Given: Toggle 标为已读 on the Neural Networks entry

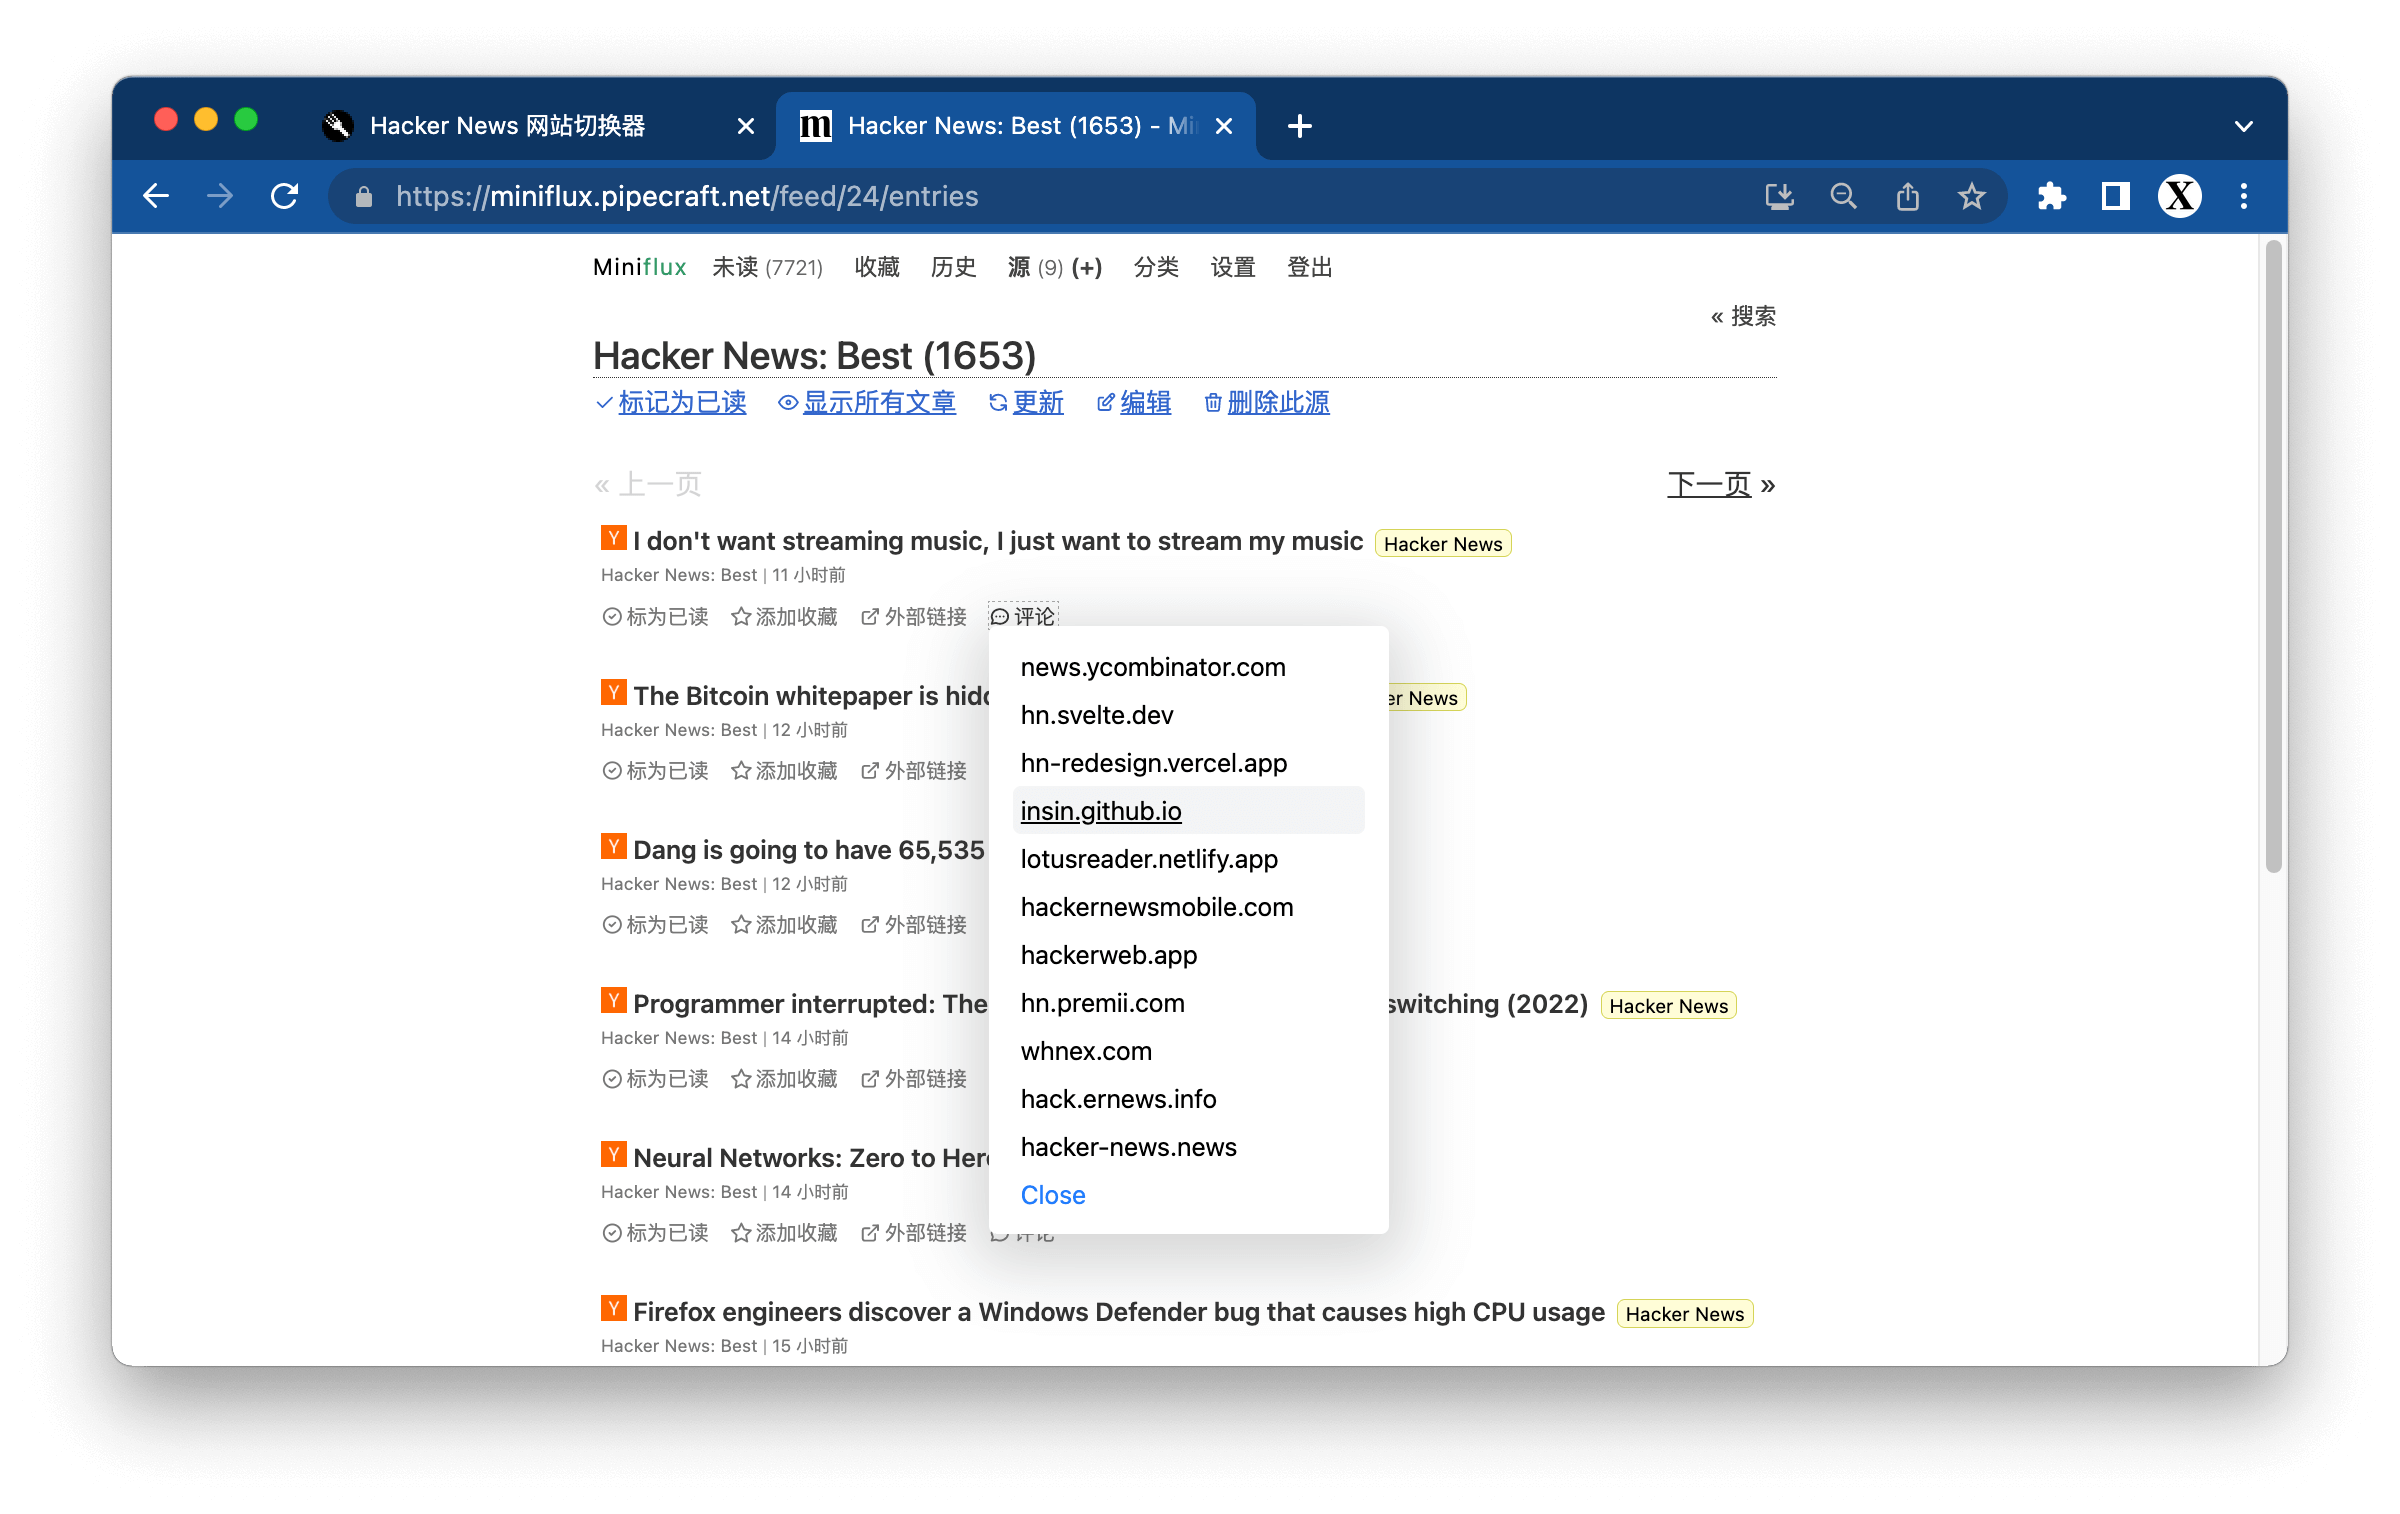Looking at the screenshot, I should (655, 1232).
